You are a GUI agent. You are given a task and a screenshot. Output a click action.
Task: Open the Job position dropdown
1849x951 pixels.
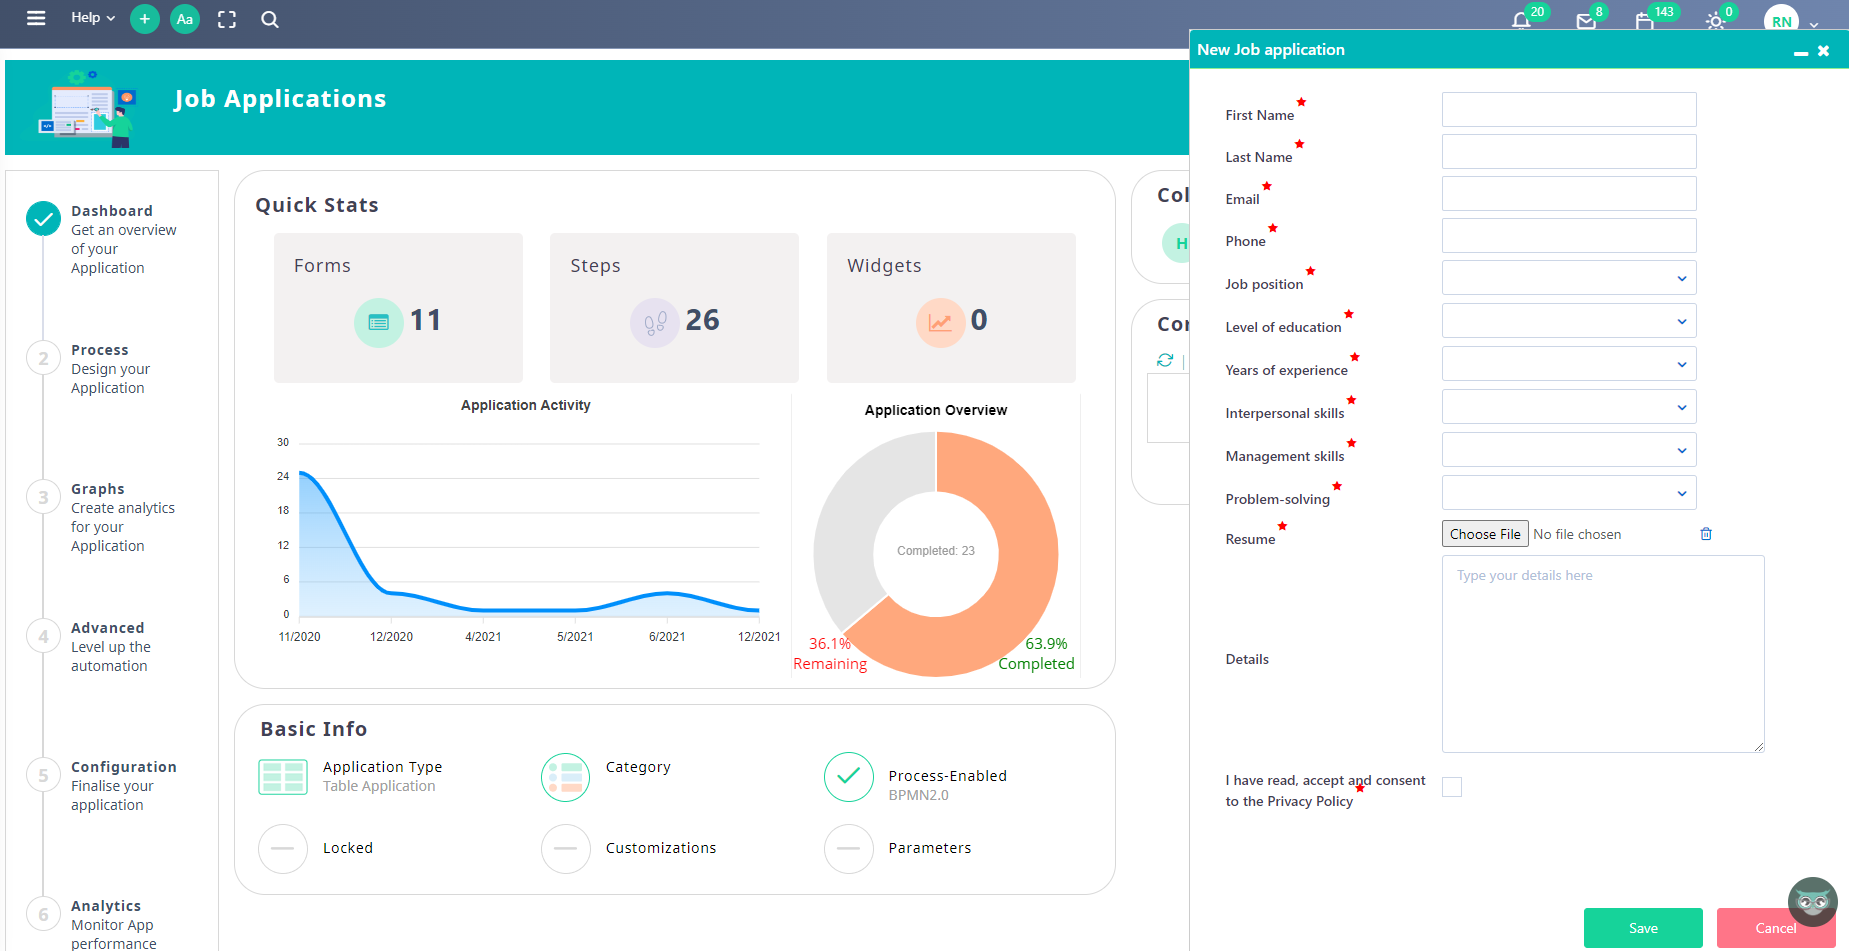(1568, 277)
